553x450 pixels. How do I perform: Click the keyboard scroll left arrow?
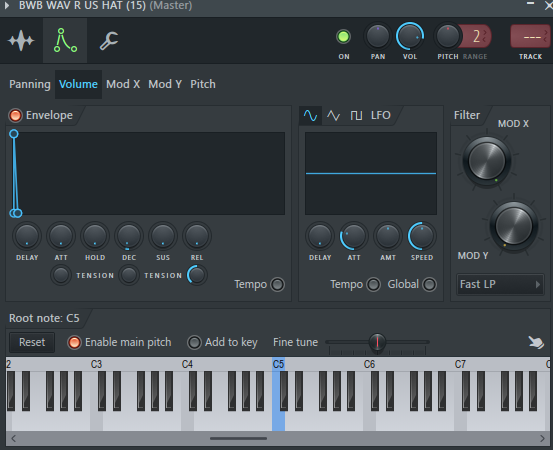click(x=13, y=439)
